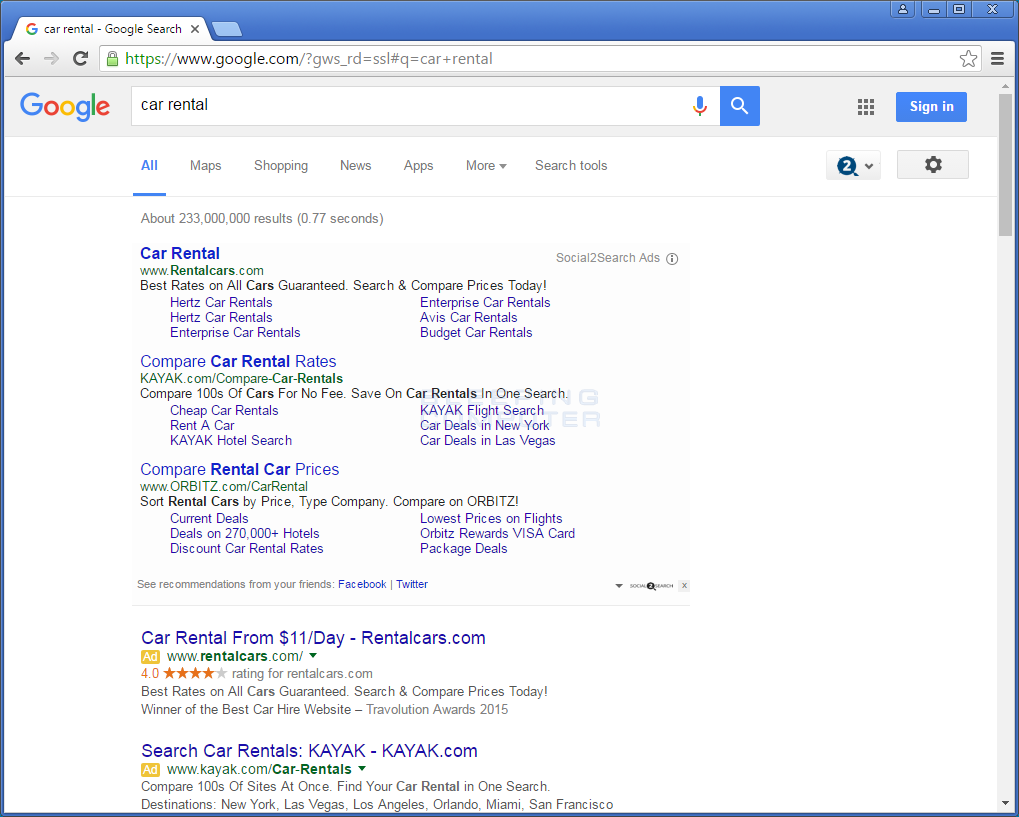
Task: Open 'KAYAK Flight Search' link
Action: coord(482,410)
